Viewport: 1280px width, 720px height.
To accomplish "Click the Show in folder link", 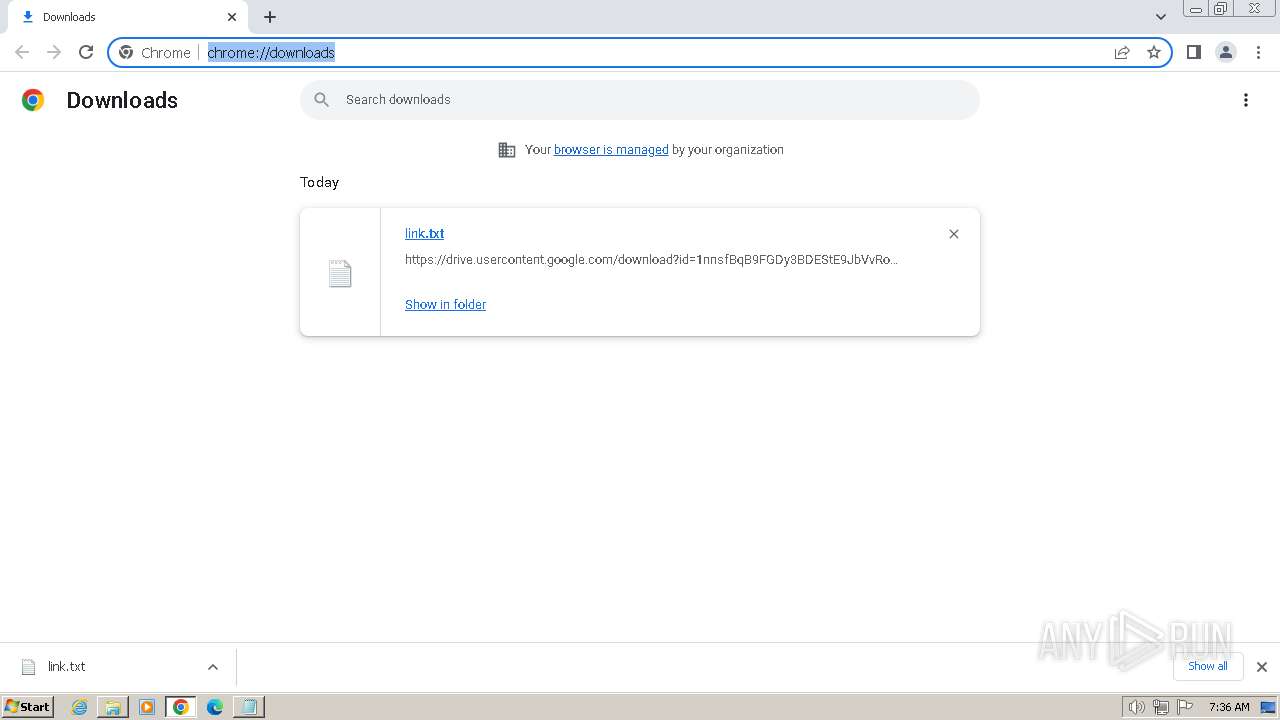I will [445, 304].
